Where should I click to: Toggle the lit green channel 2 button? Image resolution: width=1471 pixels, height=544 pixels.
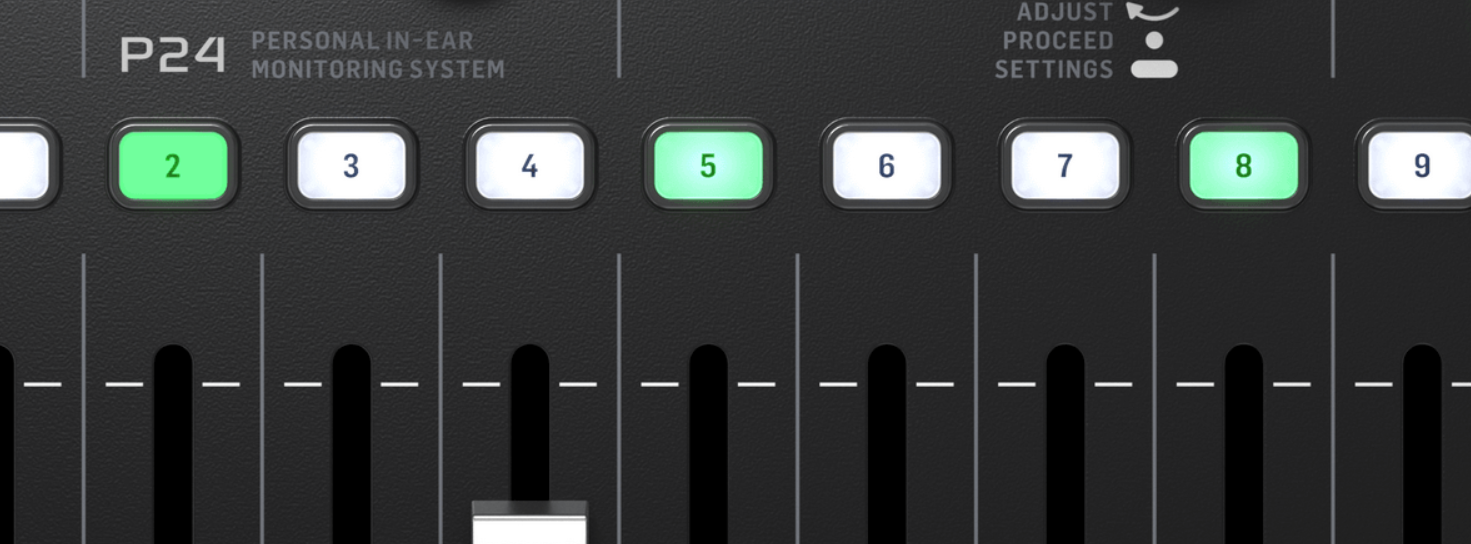click(x=173, y=165)
